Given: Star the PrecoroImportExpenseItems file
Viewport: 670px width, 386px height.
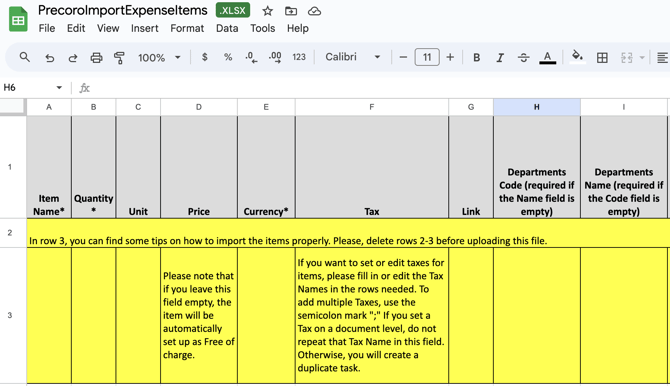Looking at the screenshot, I should [267, 11].
